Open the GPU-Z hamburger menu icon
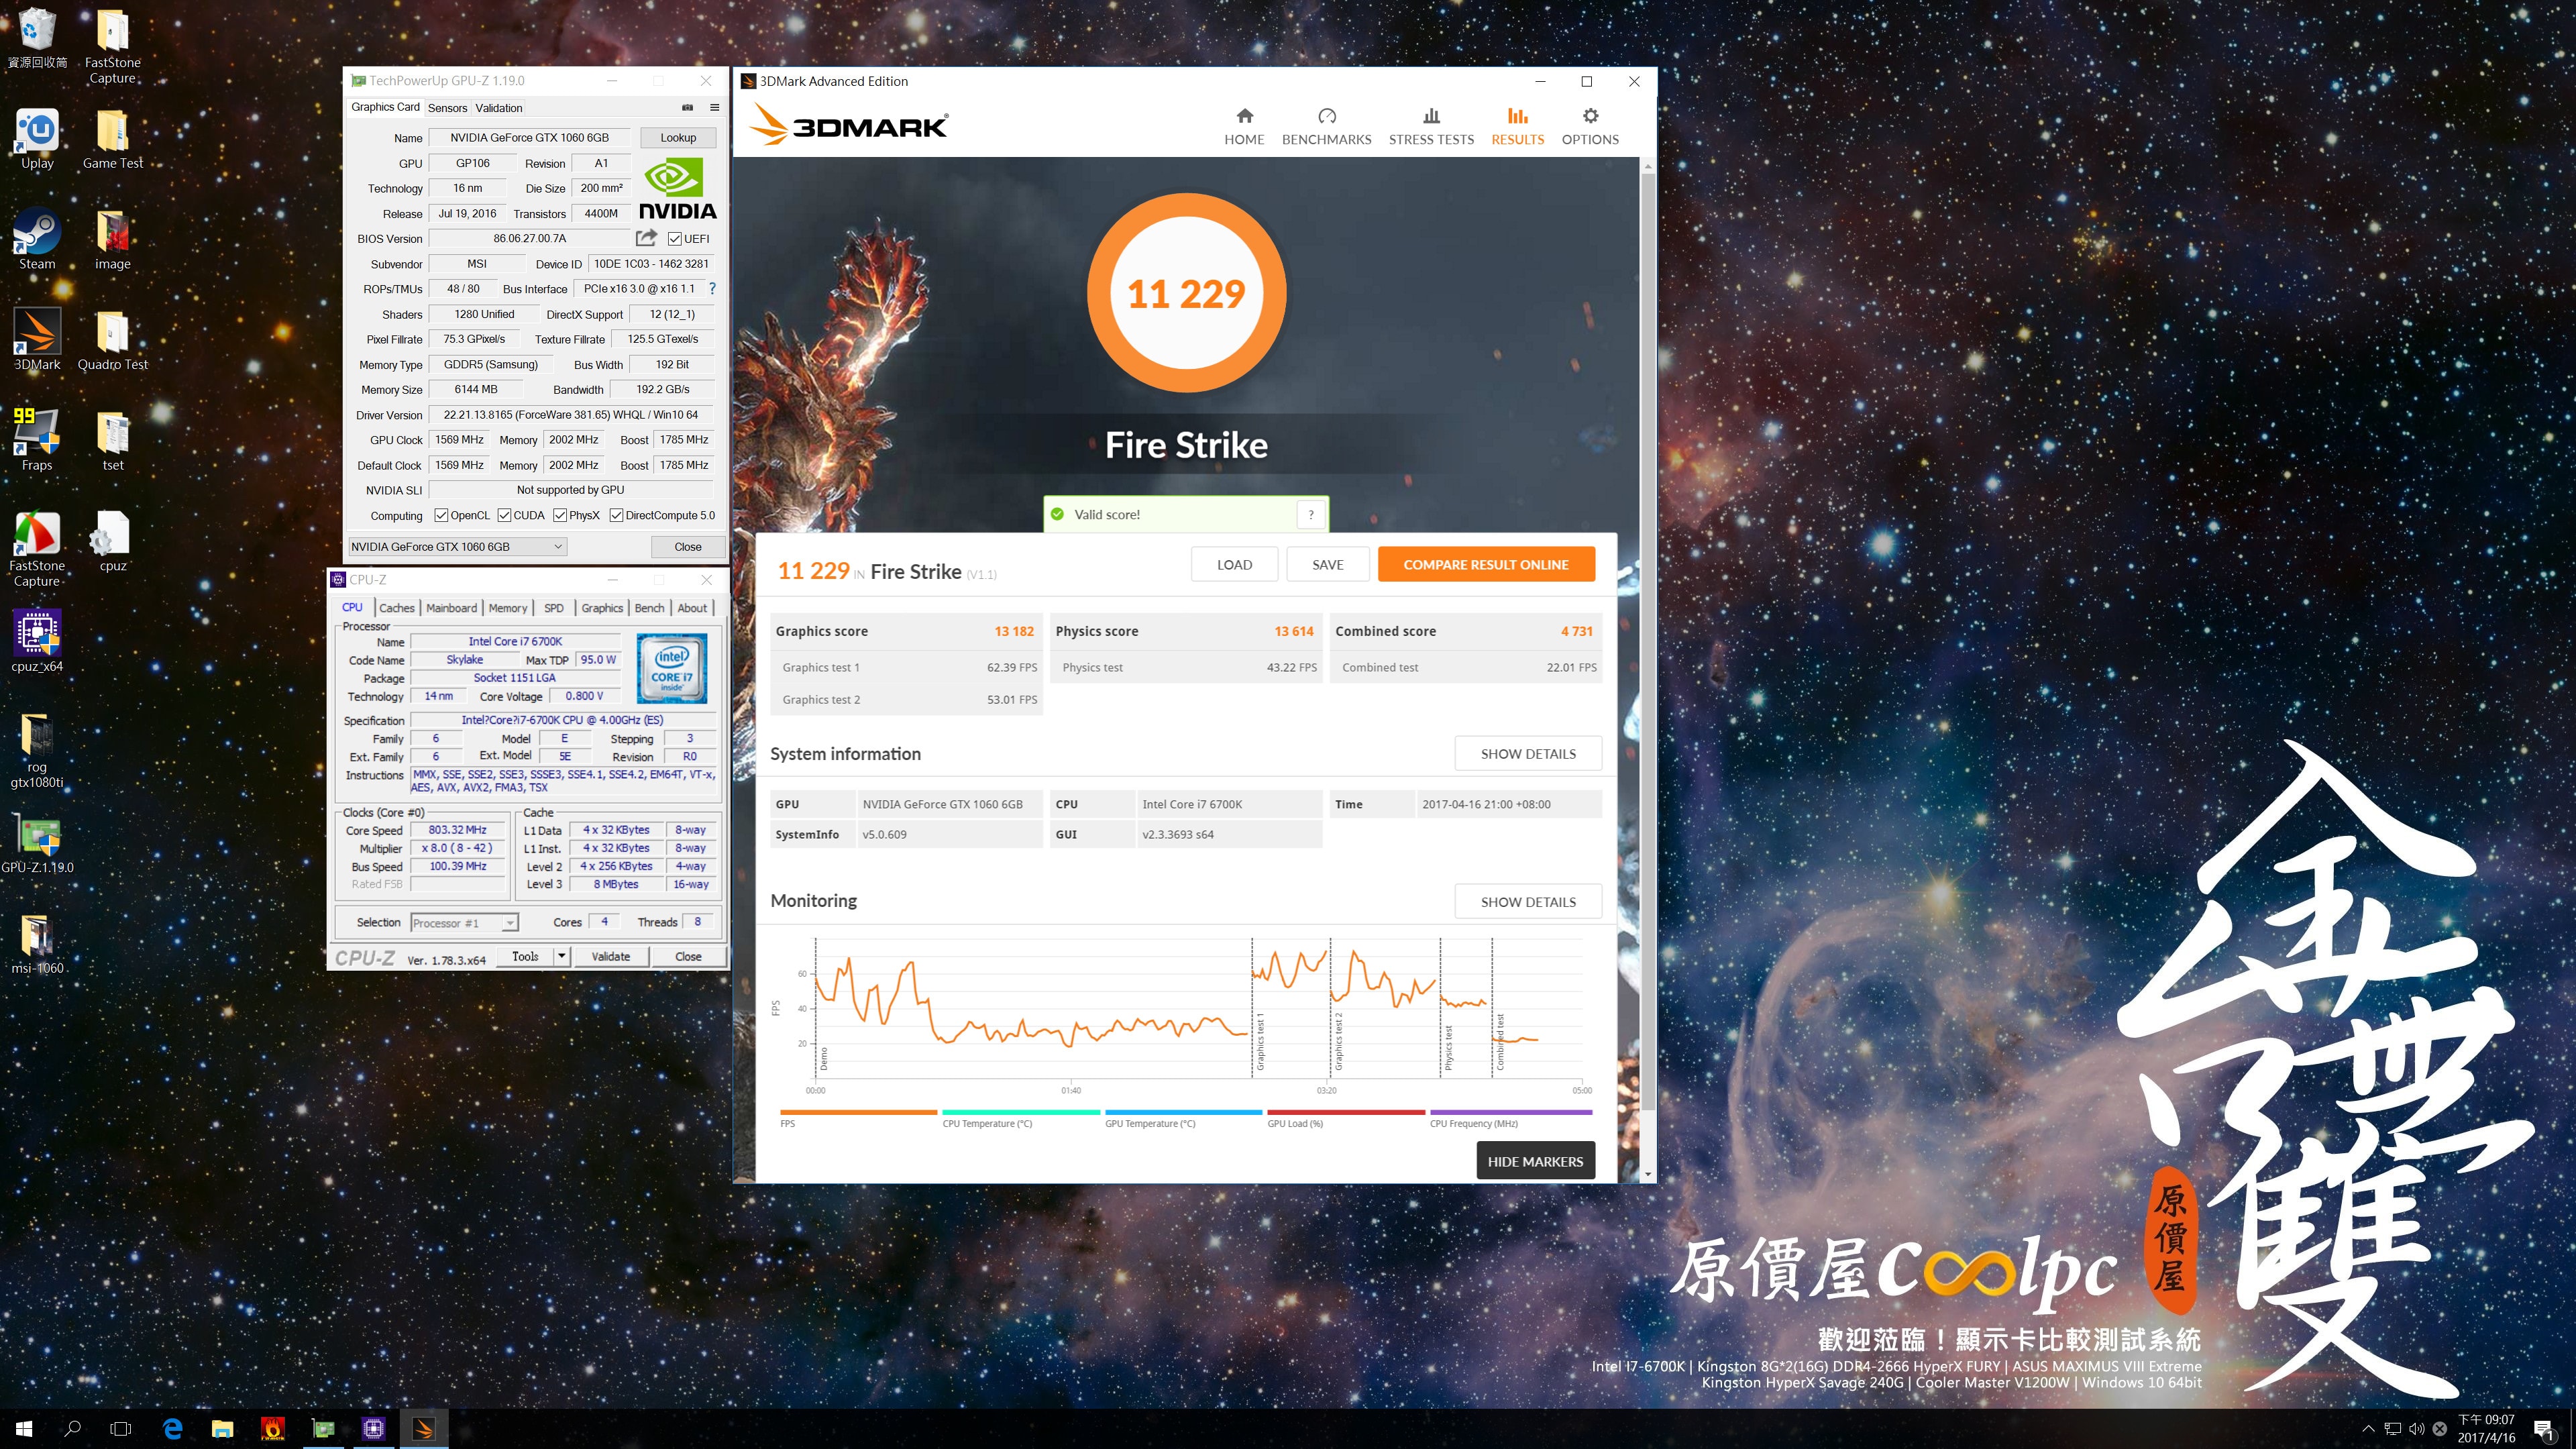This screenshot has height=1449, width=2576. 714,107
